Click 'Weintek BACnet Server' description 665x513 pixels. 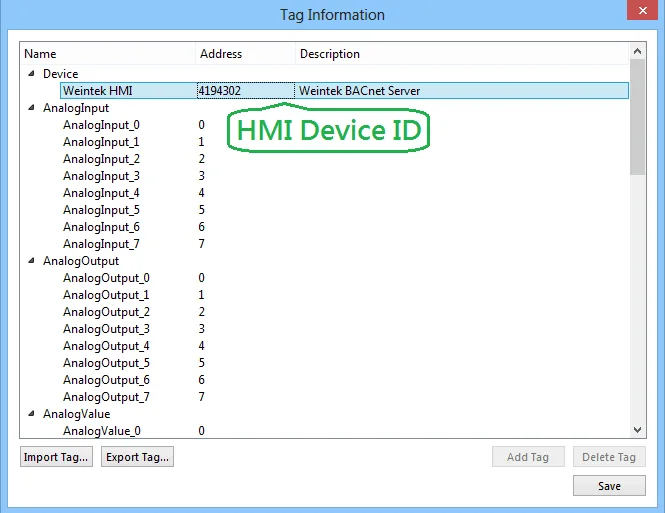coord(359,91)
